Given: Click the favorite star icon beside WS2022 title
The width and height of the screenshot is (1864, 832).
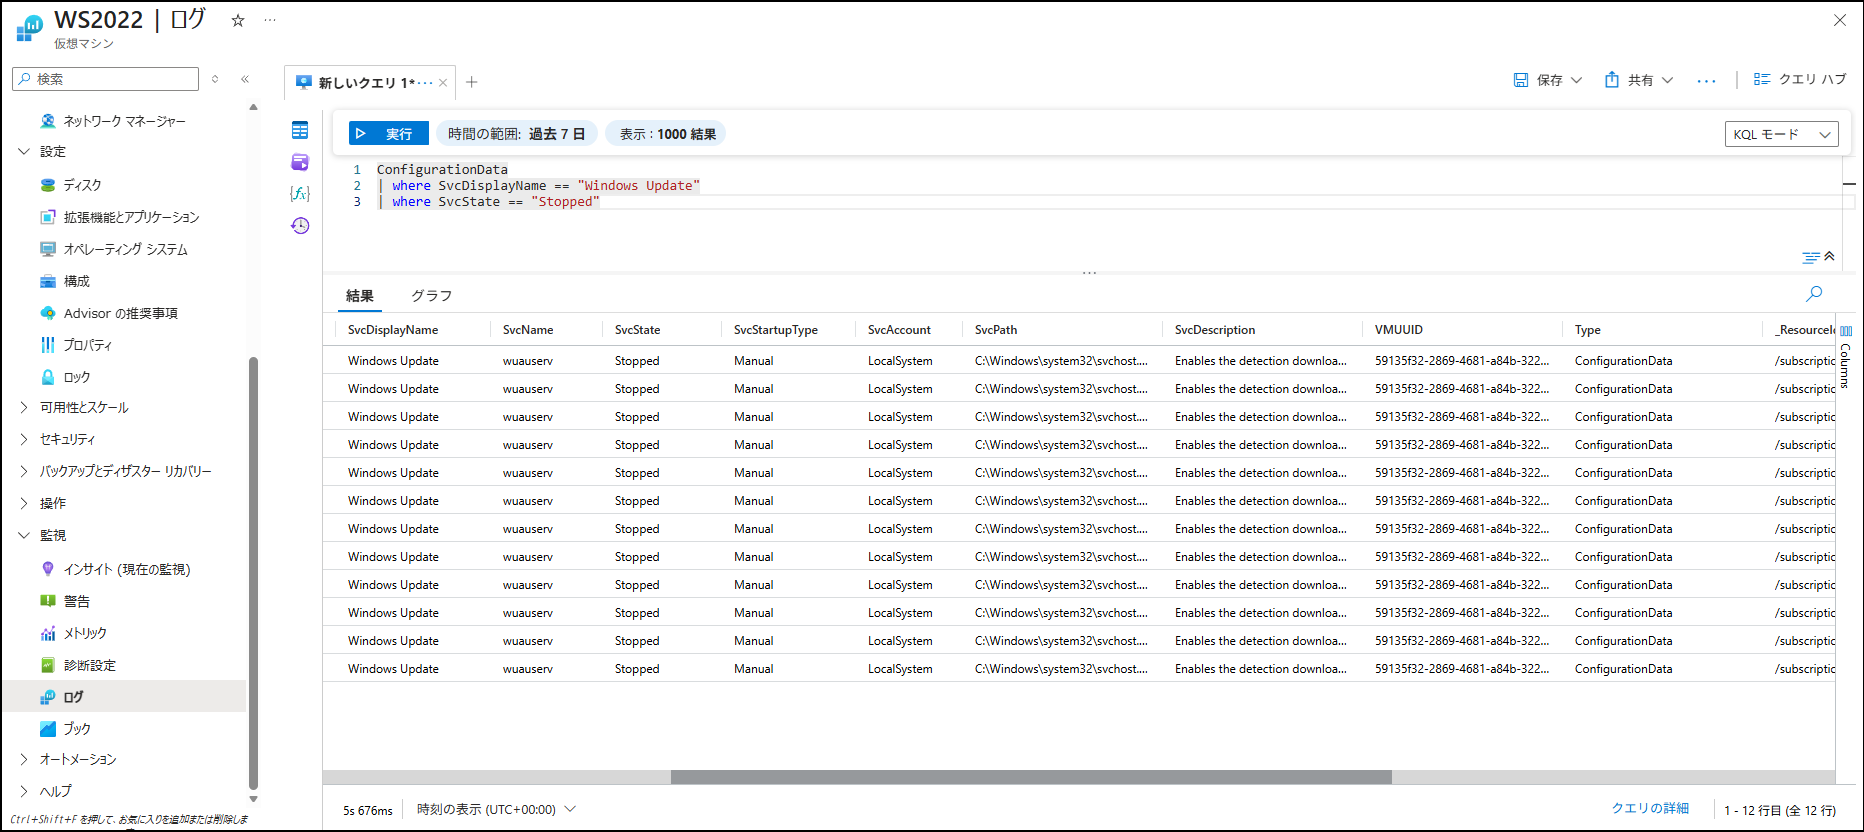Looking at the screenshot, I should tap(238, 21).
